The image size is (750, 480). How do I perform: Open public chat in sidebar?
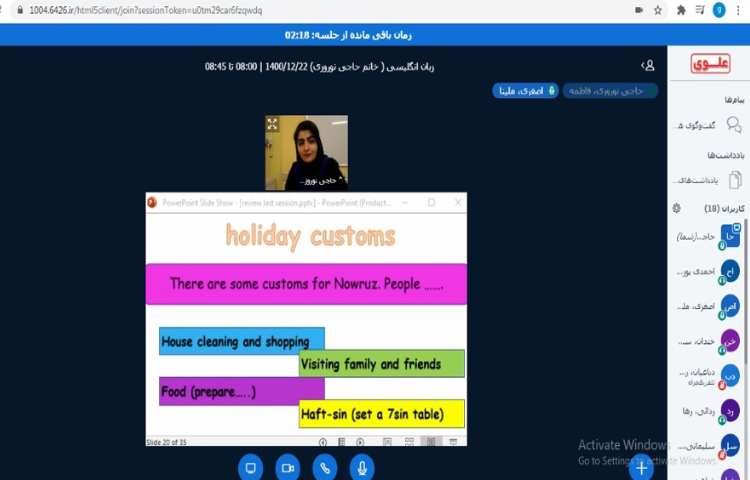(709, 124)
